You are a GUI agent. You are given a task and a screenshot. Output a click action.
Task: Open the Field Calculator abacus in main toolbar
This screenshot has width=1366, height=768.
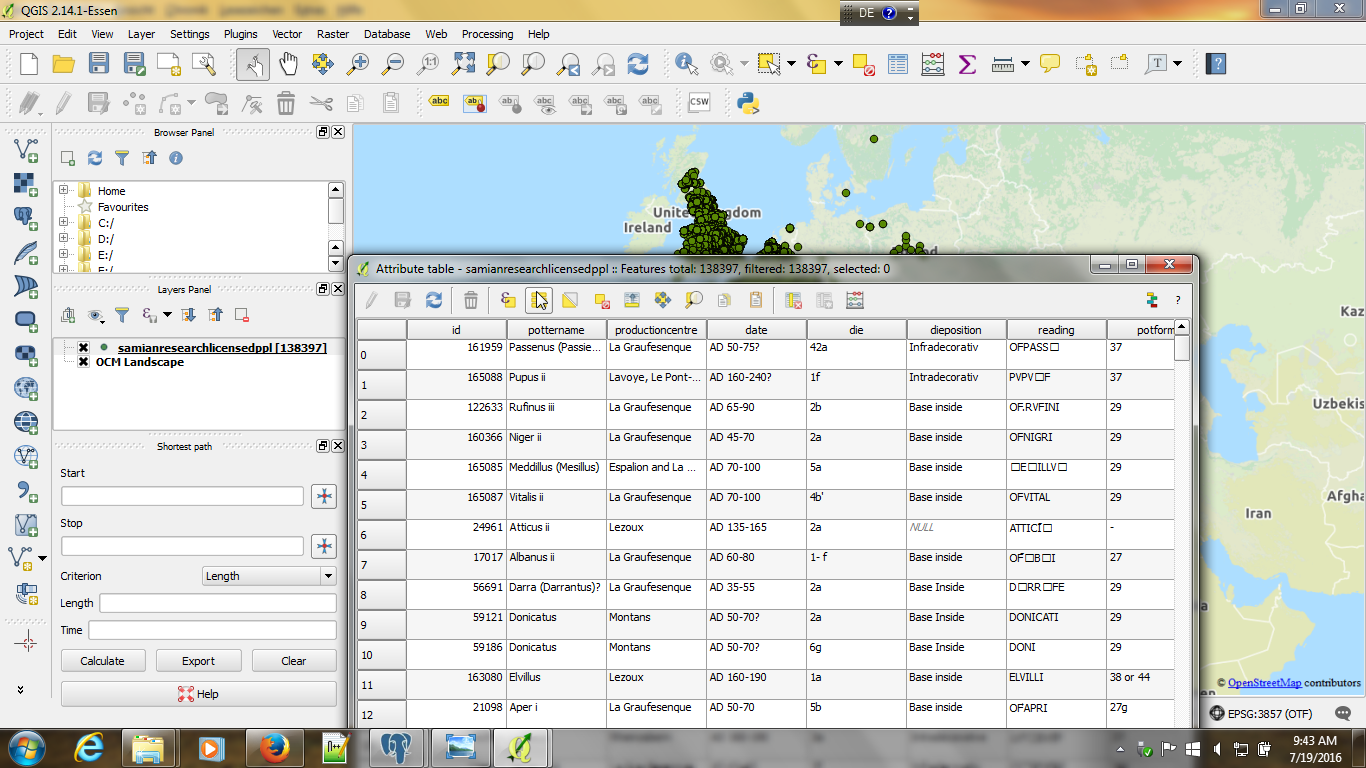pos(932,64)
